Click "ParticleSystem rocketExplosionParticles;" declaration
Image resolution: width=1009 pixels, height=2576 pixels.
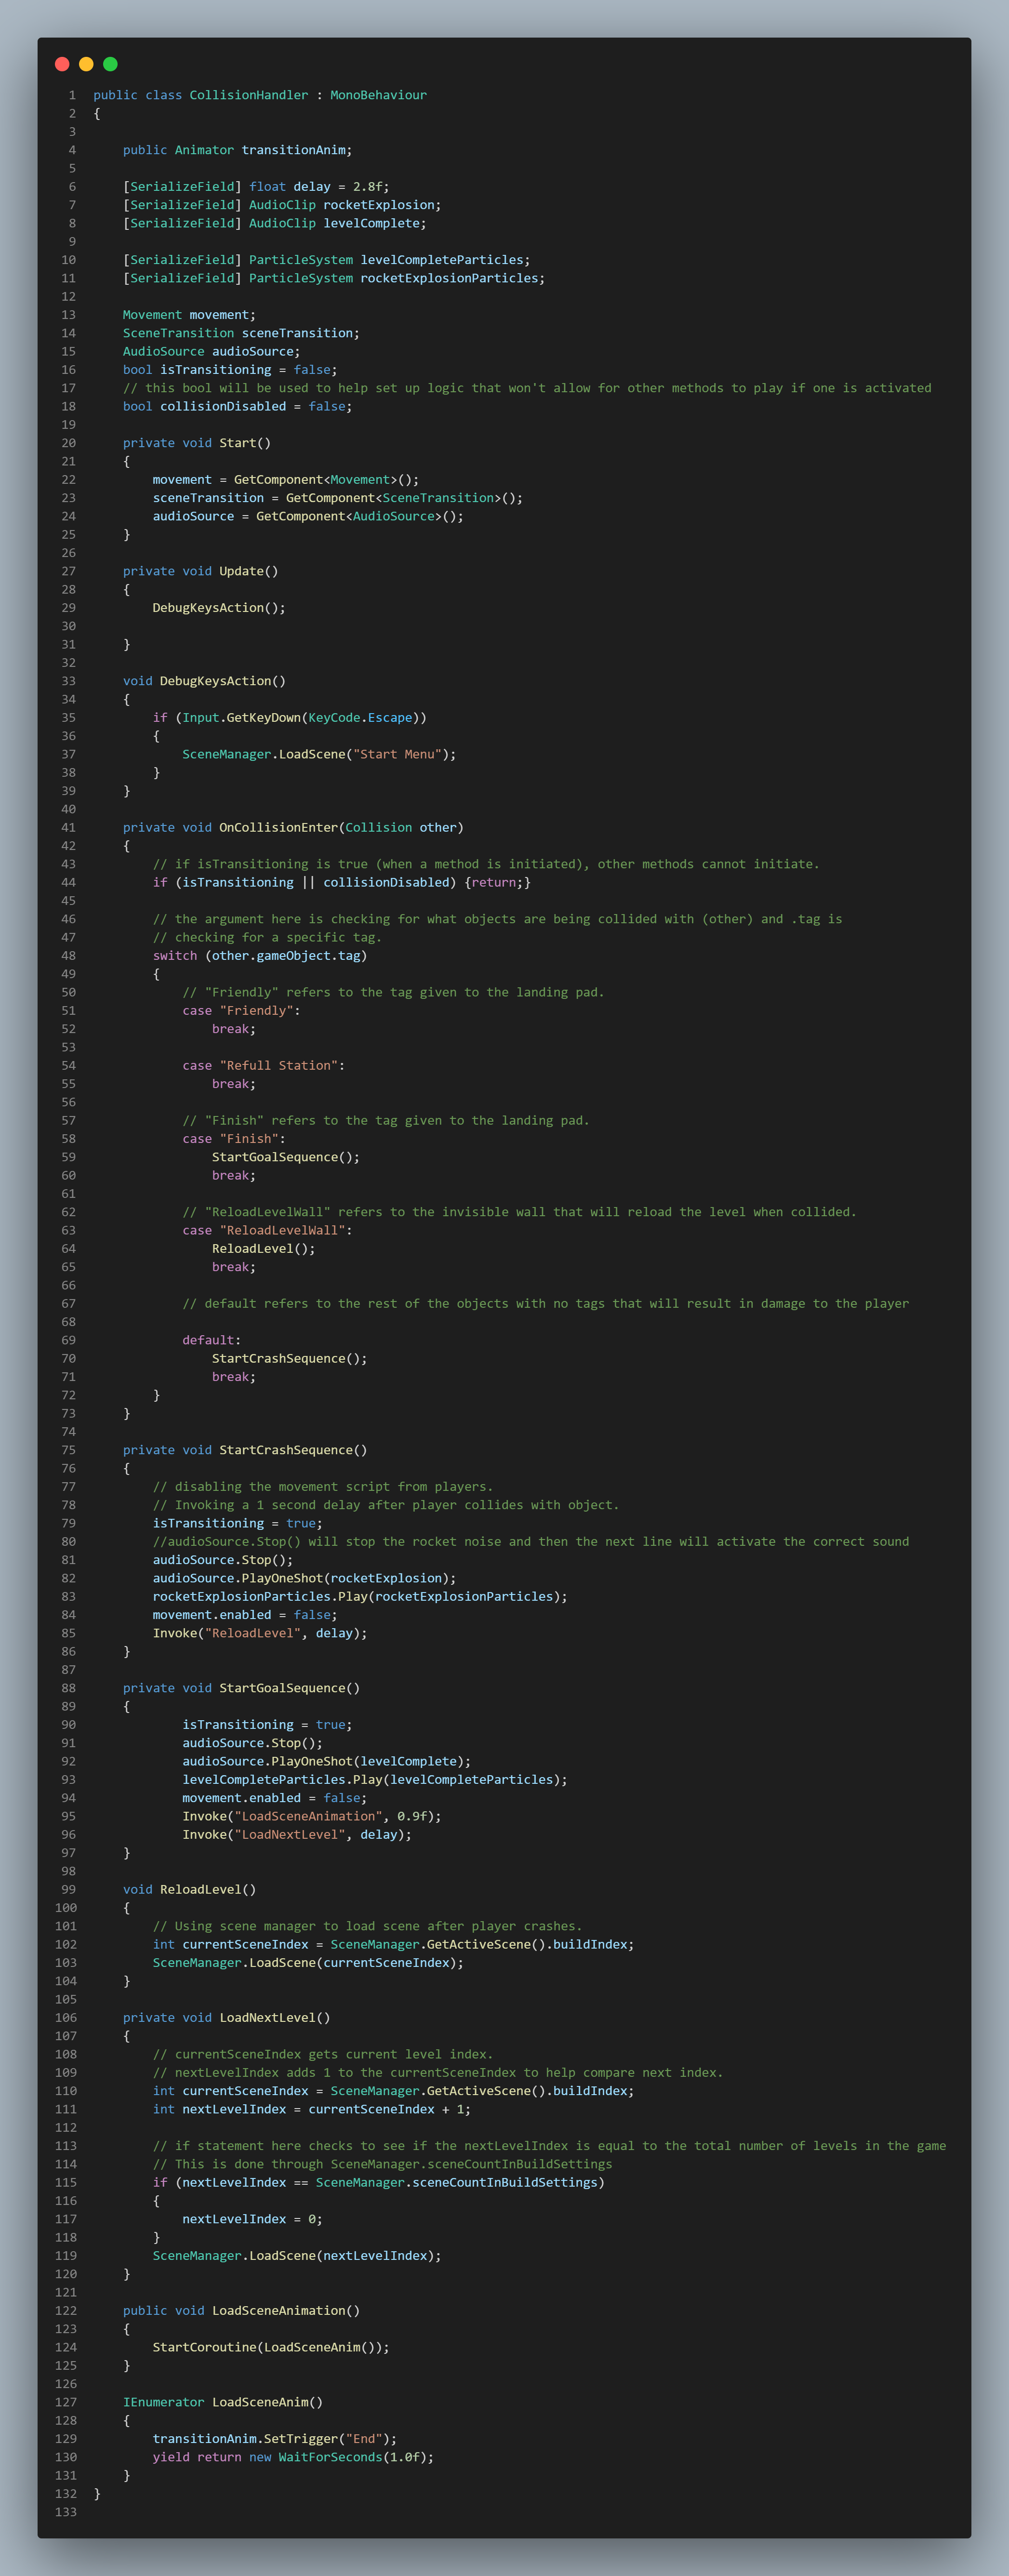[397, 278]
